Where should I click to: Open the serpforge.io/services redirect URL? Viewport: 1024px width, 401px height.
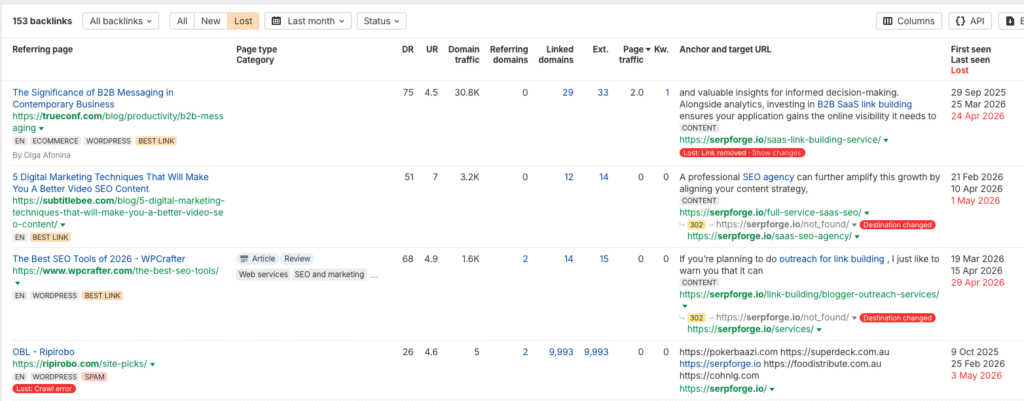point(750,329)
